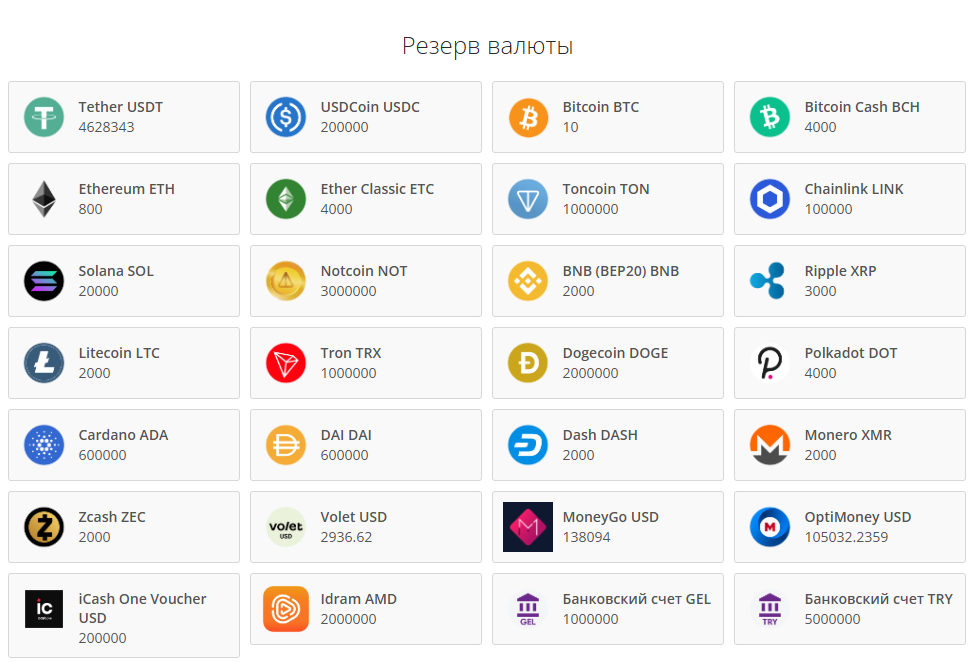This screenshot has height=662, width=976.
Task: Click the MoneyGo USD logo thumbnail
Action: [528, 527]
